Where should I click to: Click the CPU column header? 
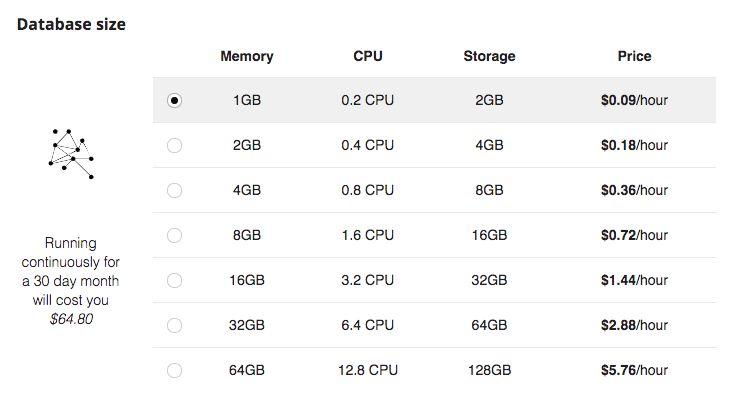click(x=368, y=56)
